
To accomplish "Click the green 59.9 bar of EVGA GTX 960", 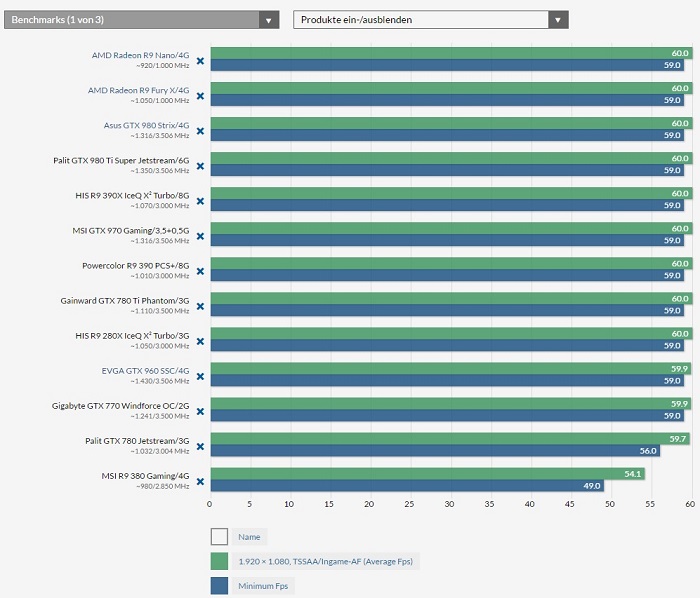I will 451,369.
